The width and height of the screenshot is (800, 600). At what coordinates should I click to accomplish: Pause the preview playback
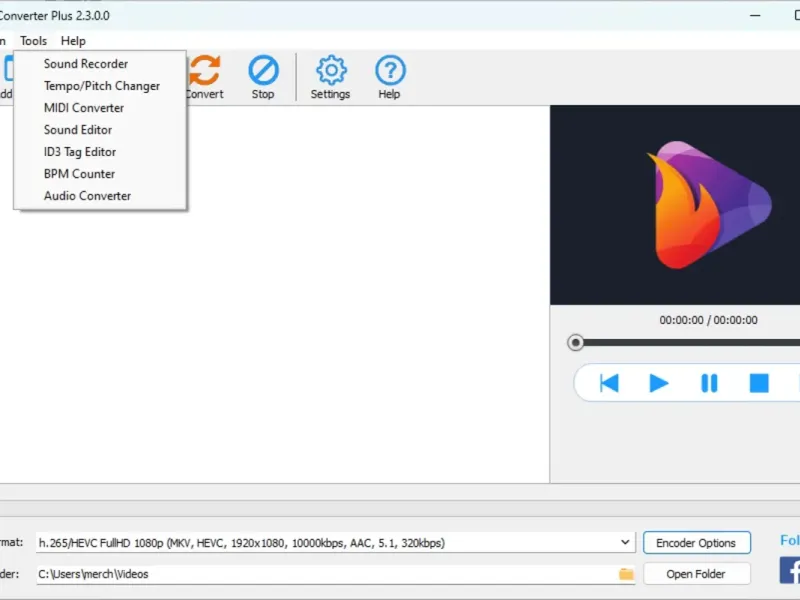coord(709,383)
